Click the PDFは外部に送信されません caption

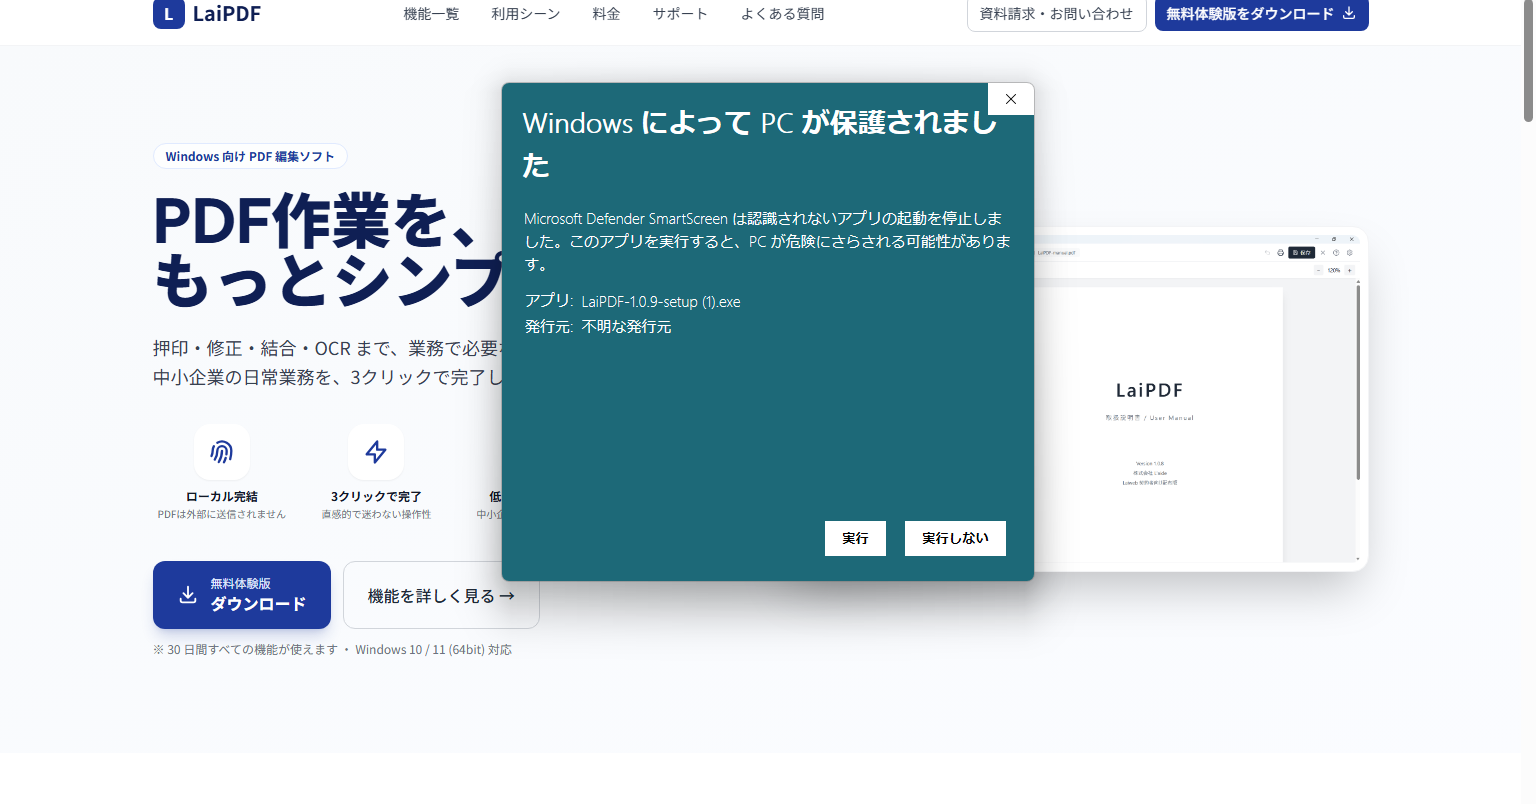(x=222, y=514)
